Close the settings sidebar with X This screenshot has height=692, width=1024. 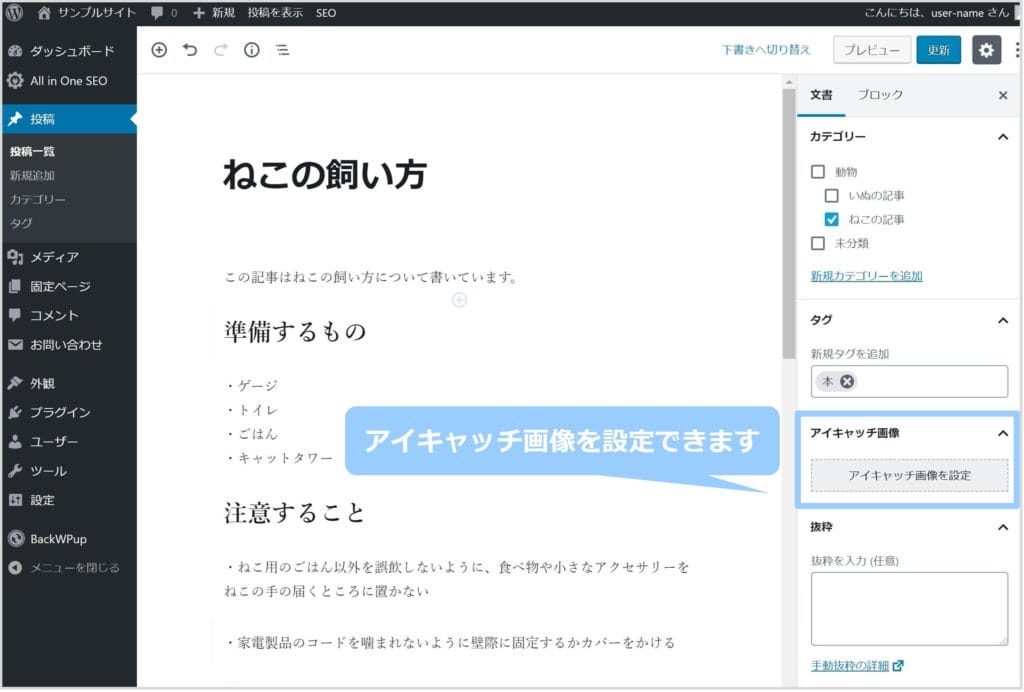click(x=1003, y=95)
